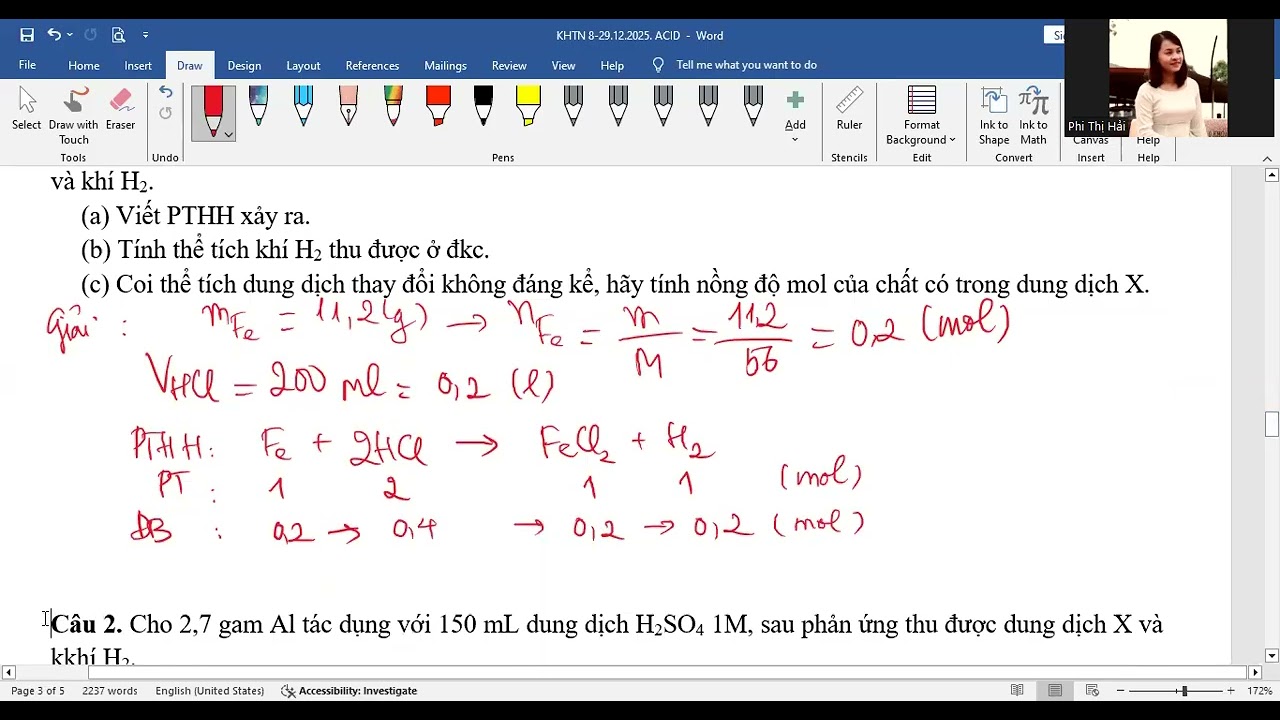Switch to the Home ribbon tab
The image size is (1280, 720).
tap(84, 65)
